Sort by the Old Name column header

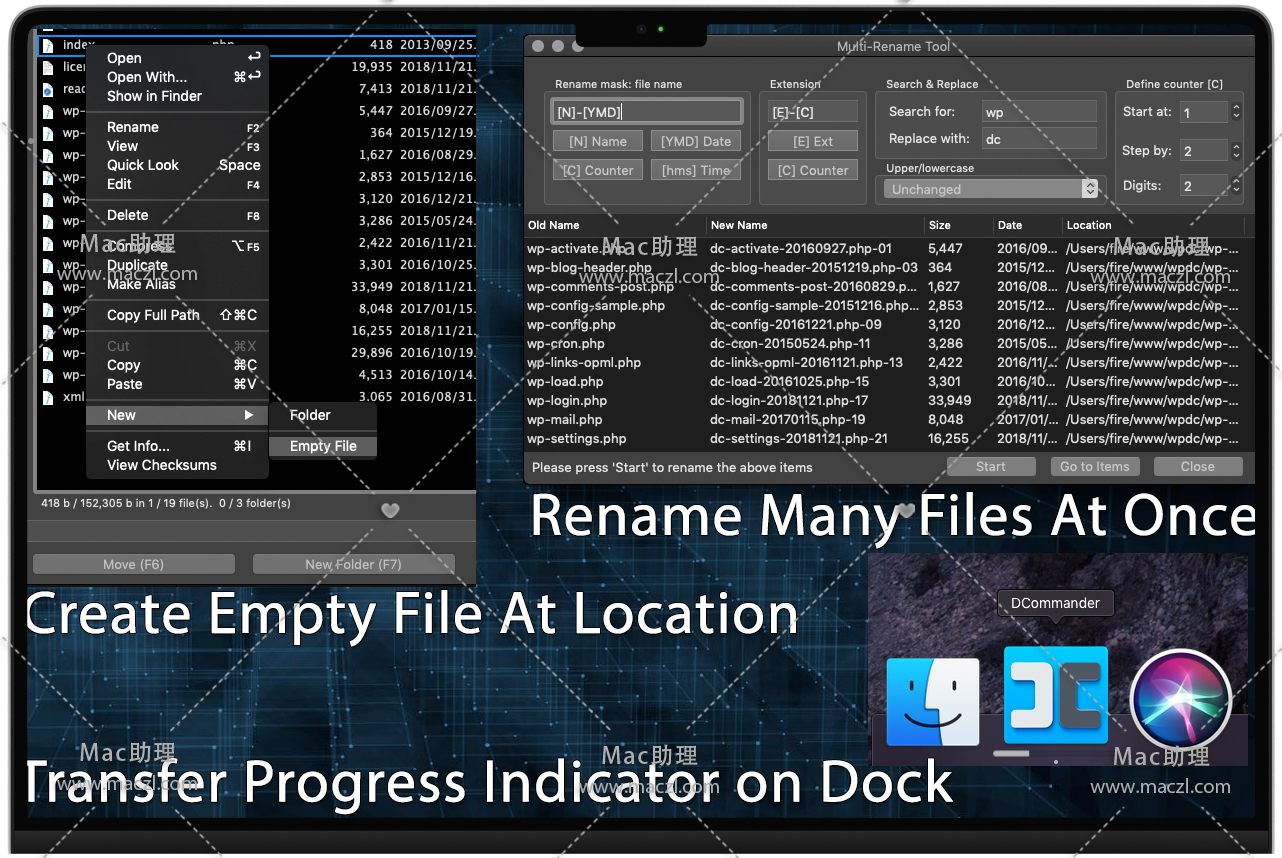point(616,225)
